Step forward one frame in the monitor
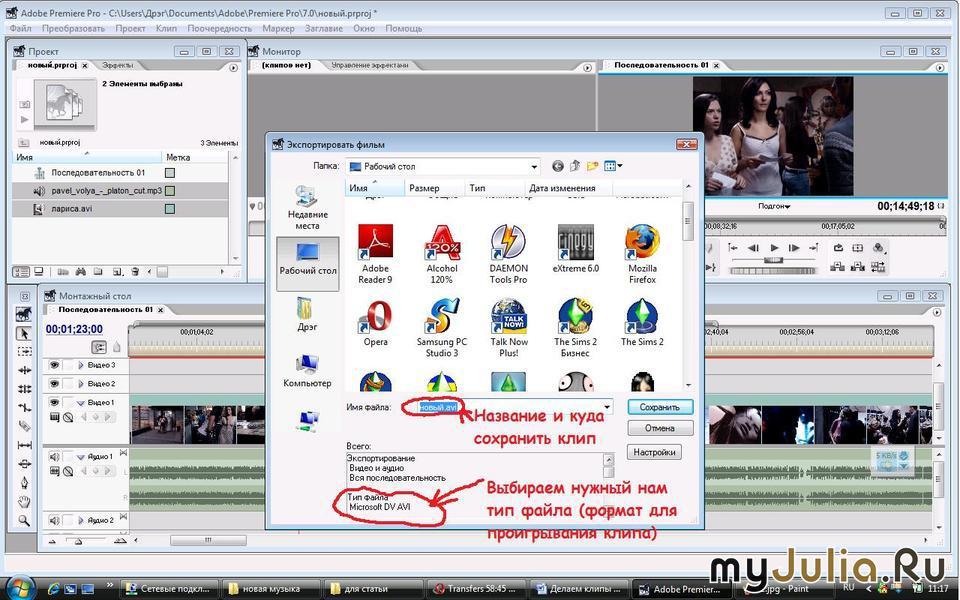This screenshot has height=600, width=960. click(x=794, y=248)
